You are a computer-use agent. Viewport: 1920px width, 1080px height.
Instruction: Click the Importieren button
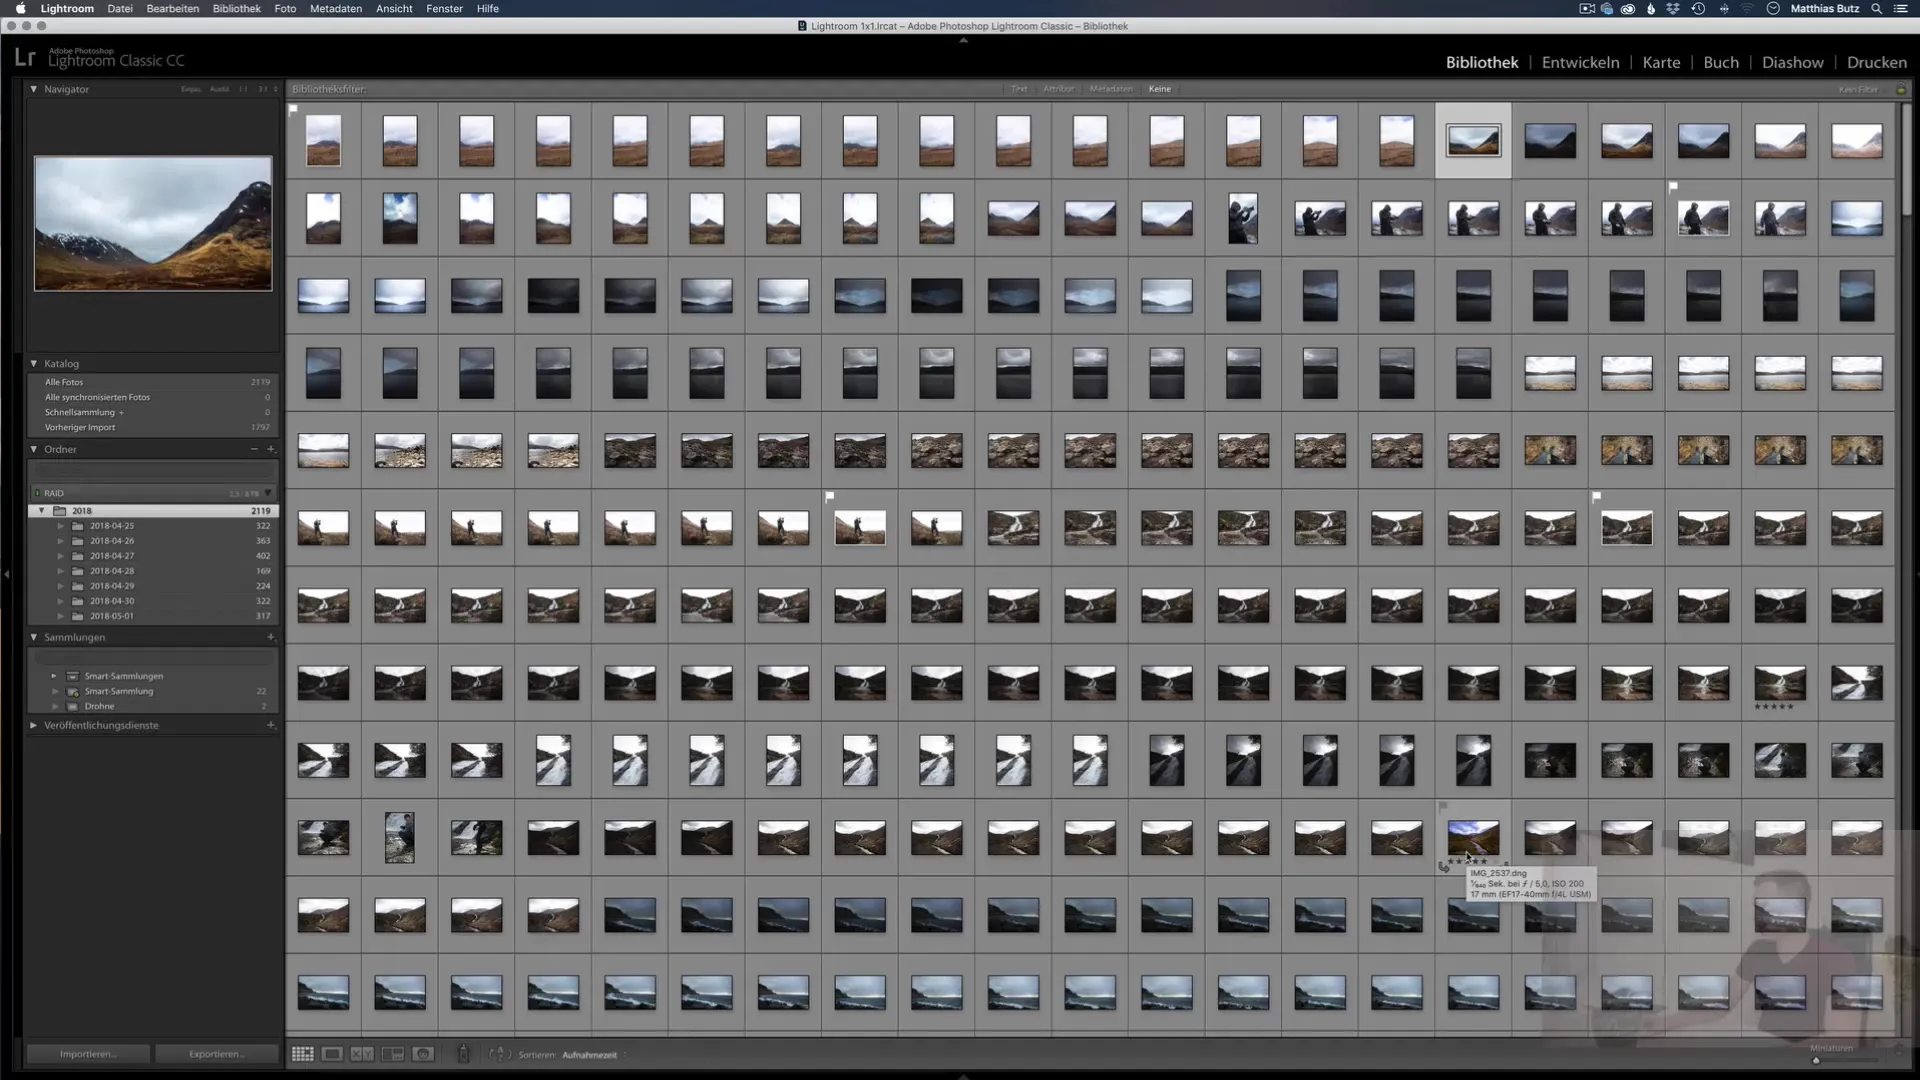coord(88,1054)
